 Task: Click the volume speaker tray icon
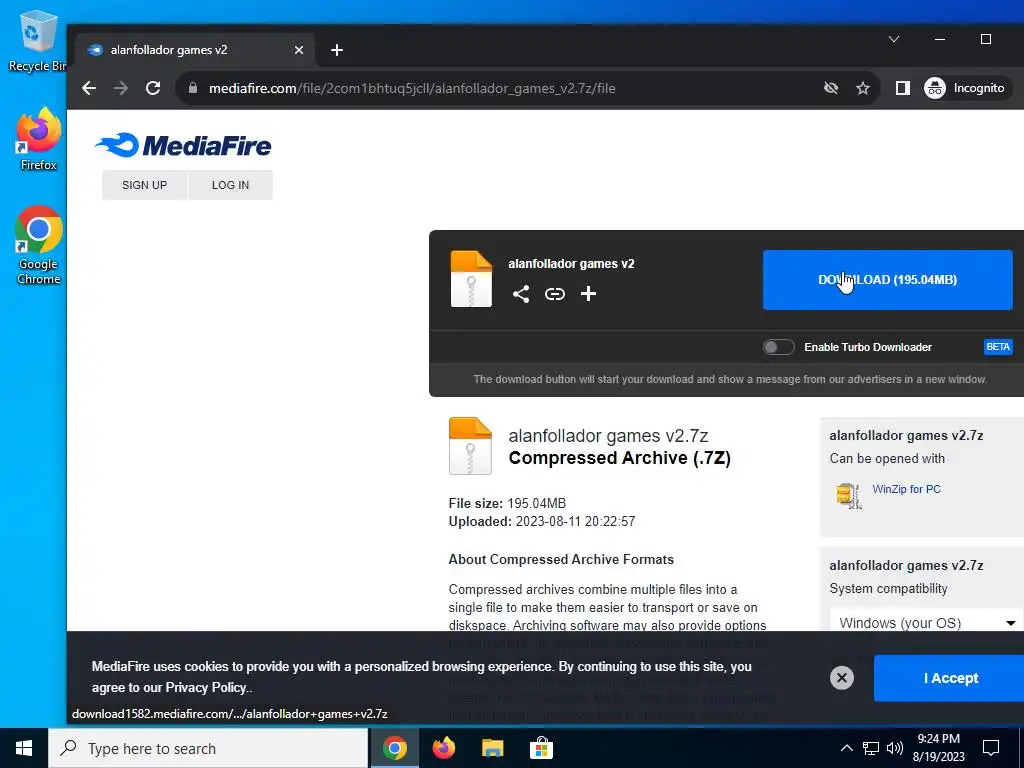[x=895, y=748]
